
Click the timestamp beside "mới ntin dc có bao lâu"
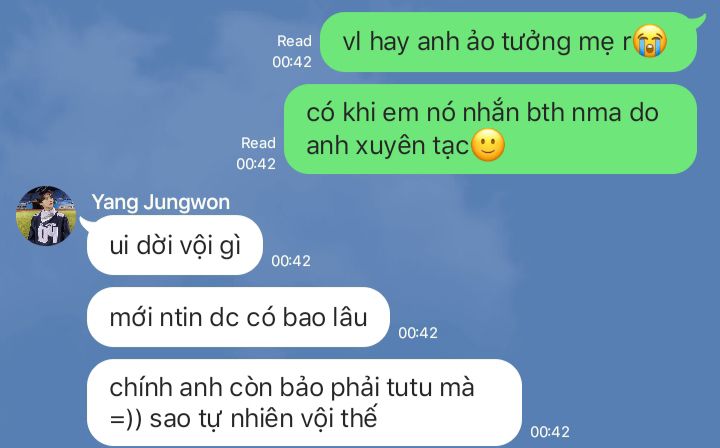[x=418, y=333]
